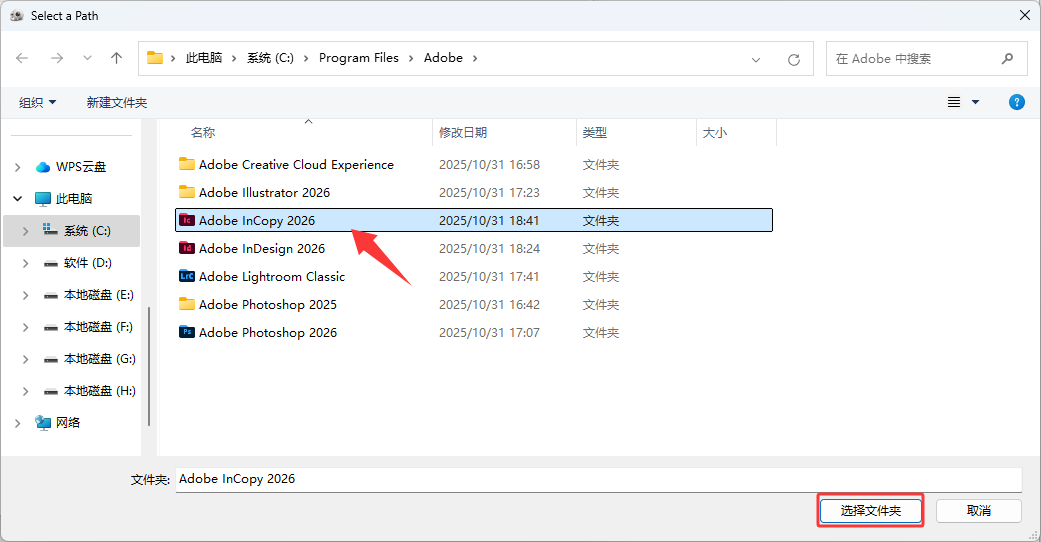
Task: Expand the address bar history dropdown
Action: pos(757,59)
